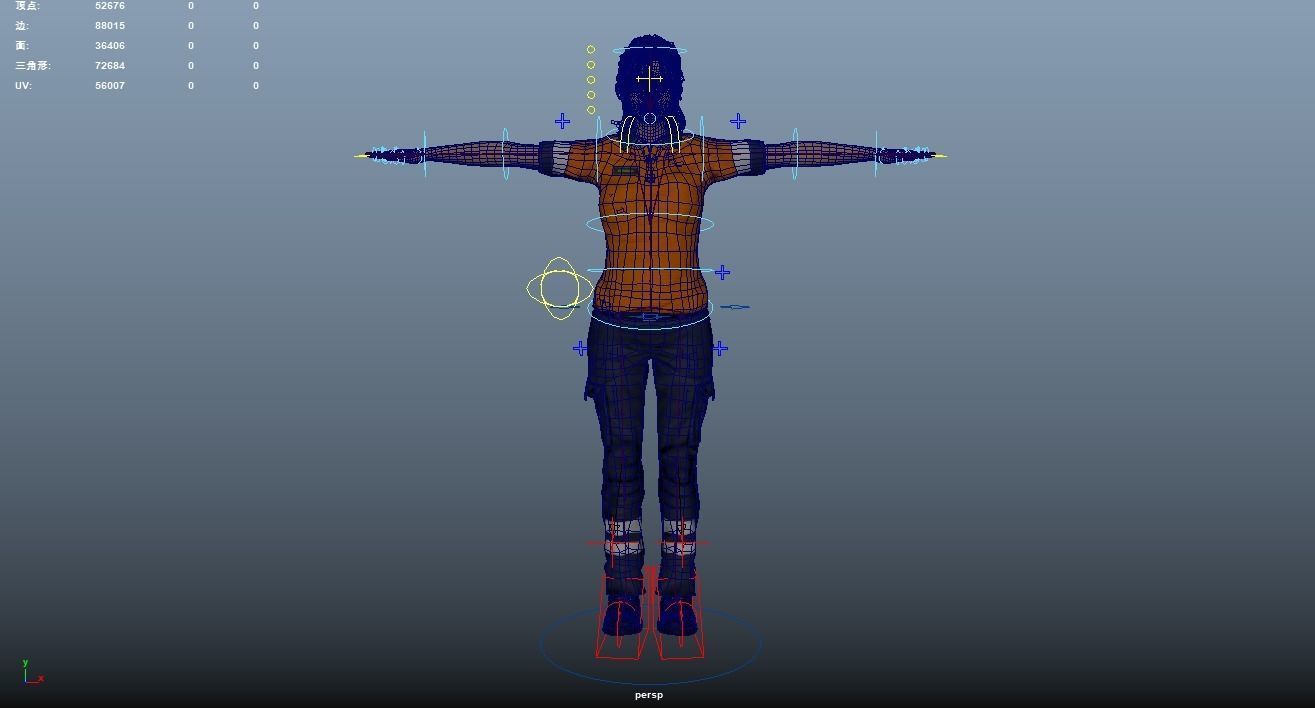The width and height of the screenshot is (1315, 708).
Task: Select ring control on screen-left wrist
Action: click(424, 154)
